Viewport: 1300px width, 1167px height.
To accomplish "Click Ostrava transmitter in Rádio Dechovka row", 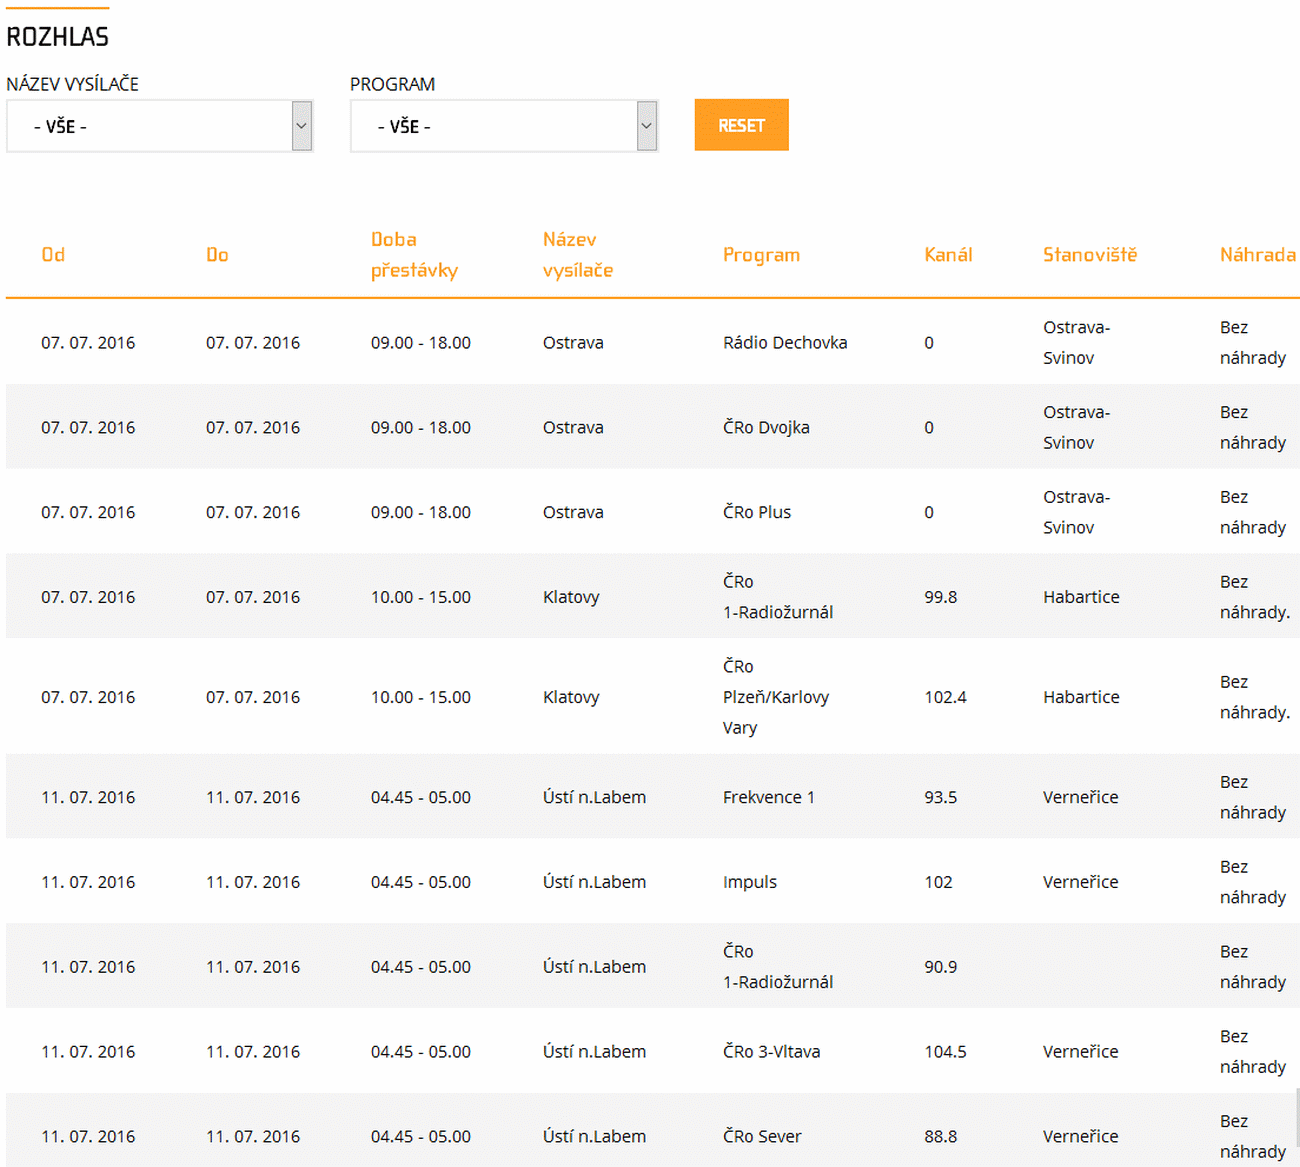I will (x=573, y=343).
